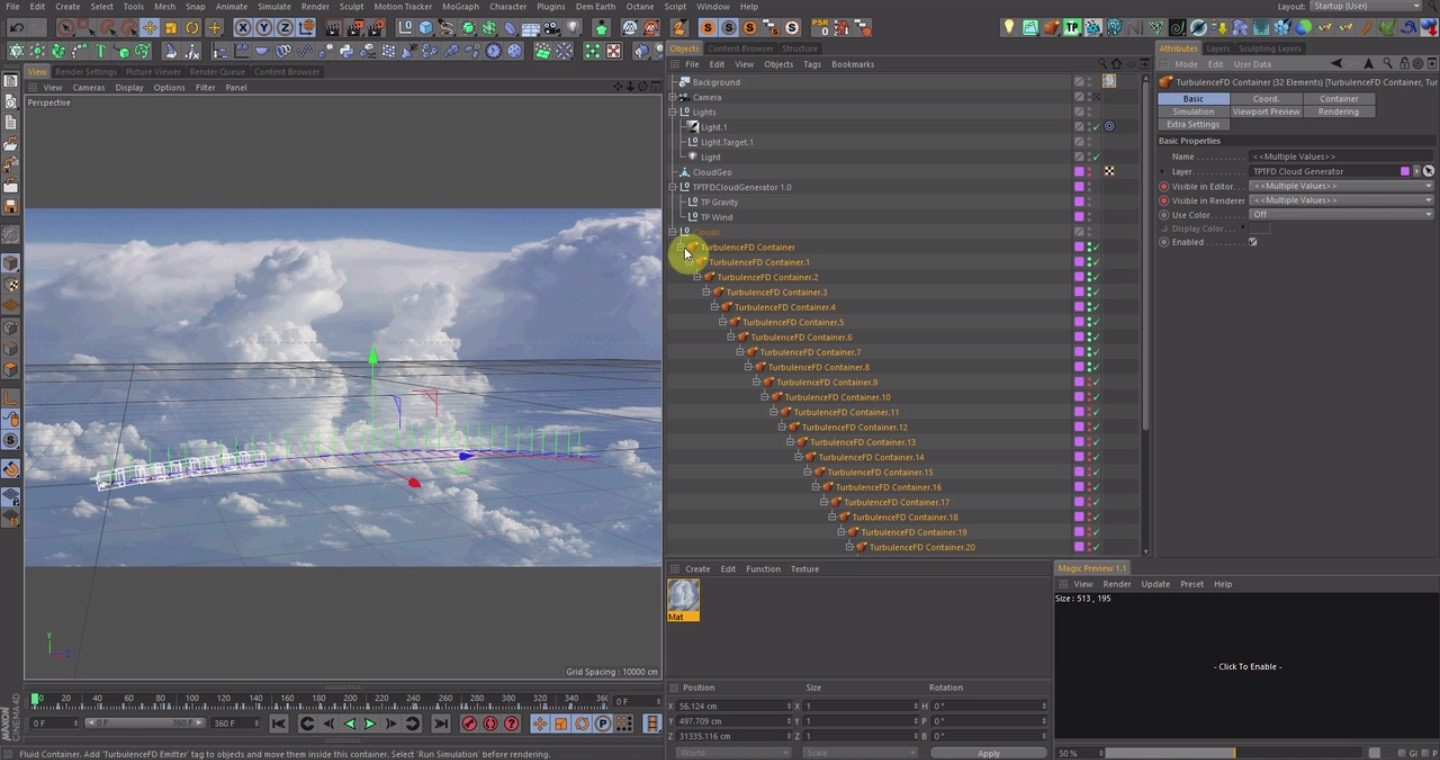Toggle green checkmark of TurbulenceFD Container.3
The width and height of the screenshot is (1440, 760).
click(x=1096, y=292)
